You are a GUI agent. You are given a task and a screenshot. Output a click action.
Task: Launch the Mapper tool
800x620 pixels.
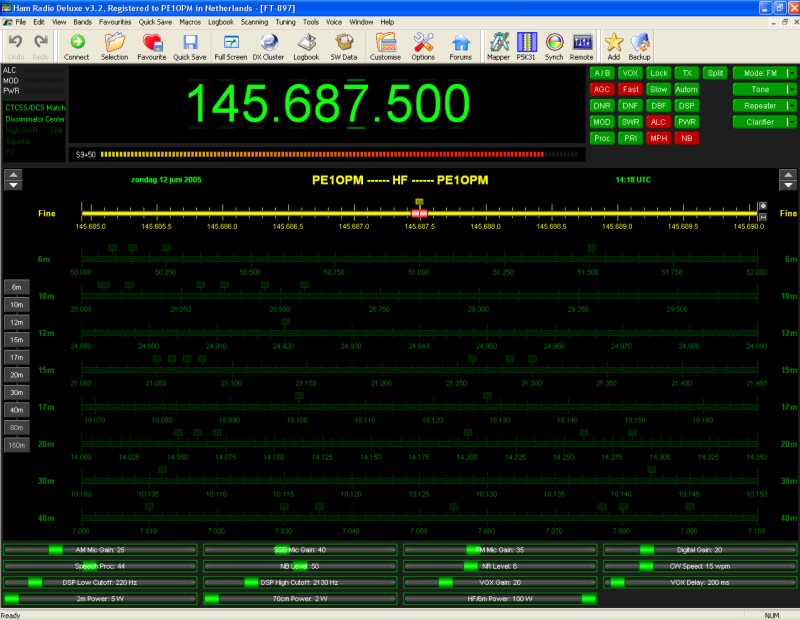(498, 46)
